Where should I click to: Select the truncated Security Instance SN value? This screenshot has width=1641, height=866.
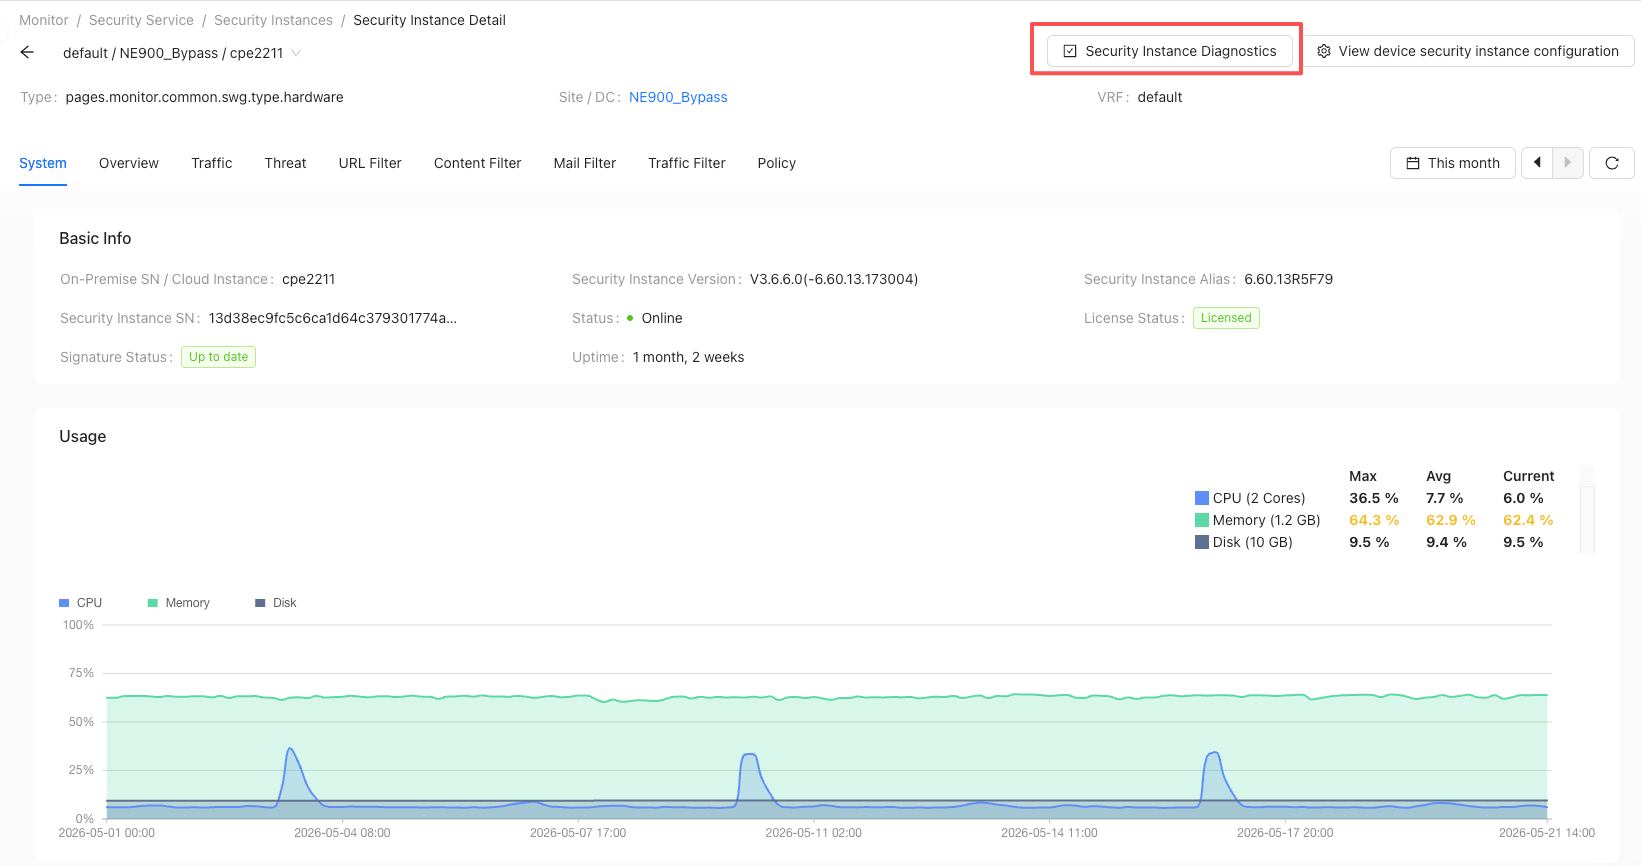(x=333, y=318)
